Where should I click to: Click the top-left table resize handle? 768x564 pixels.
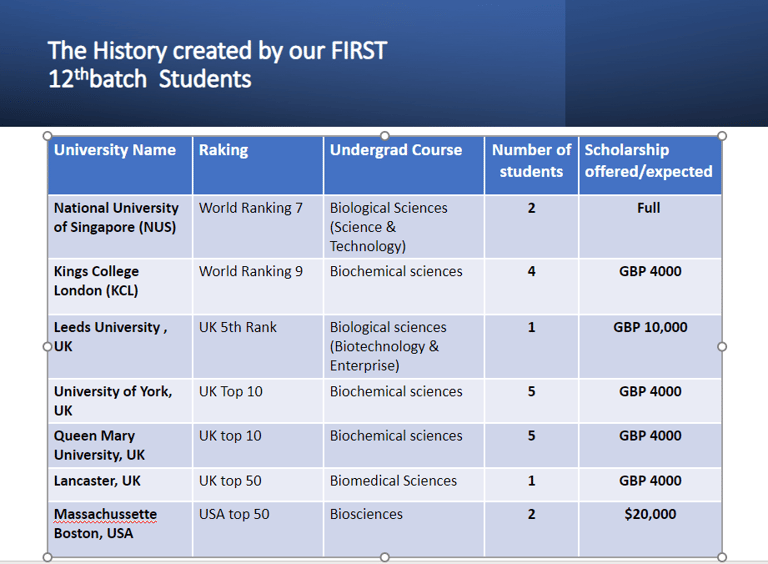coord(48,136)
